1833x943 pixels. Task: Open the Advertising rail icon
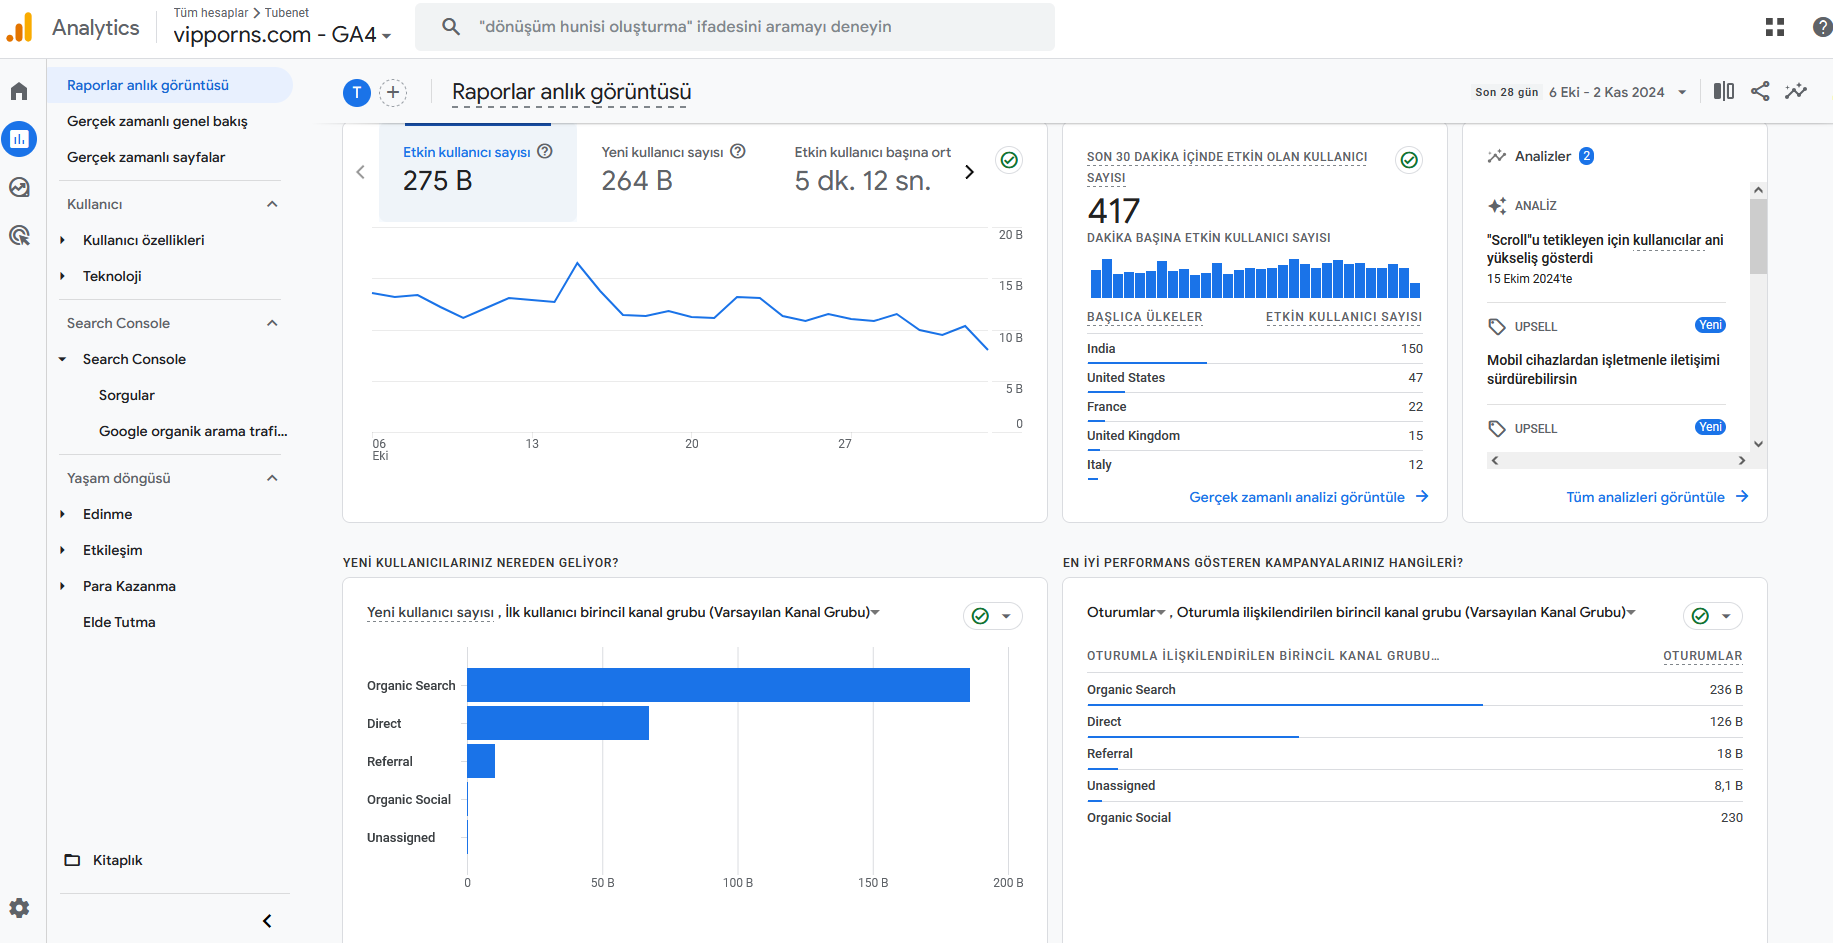[19, 235]
